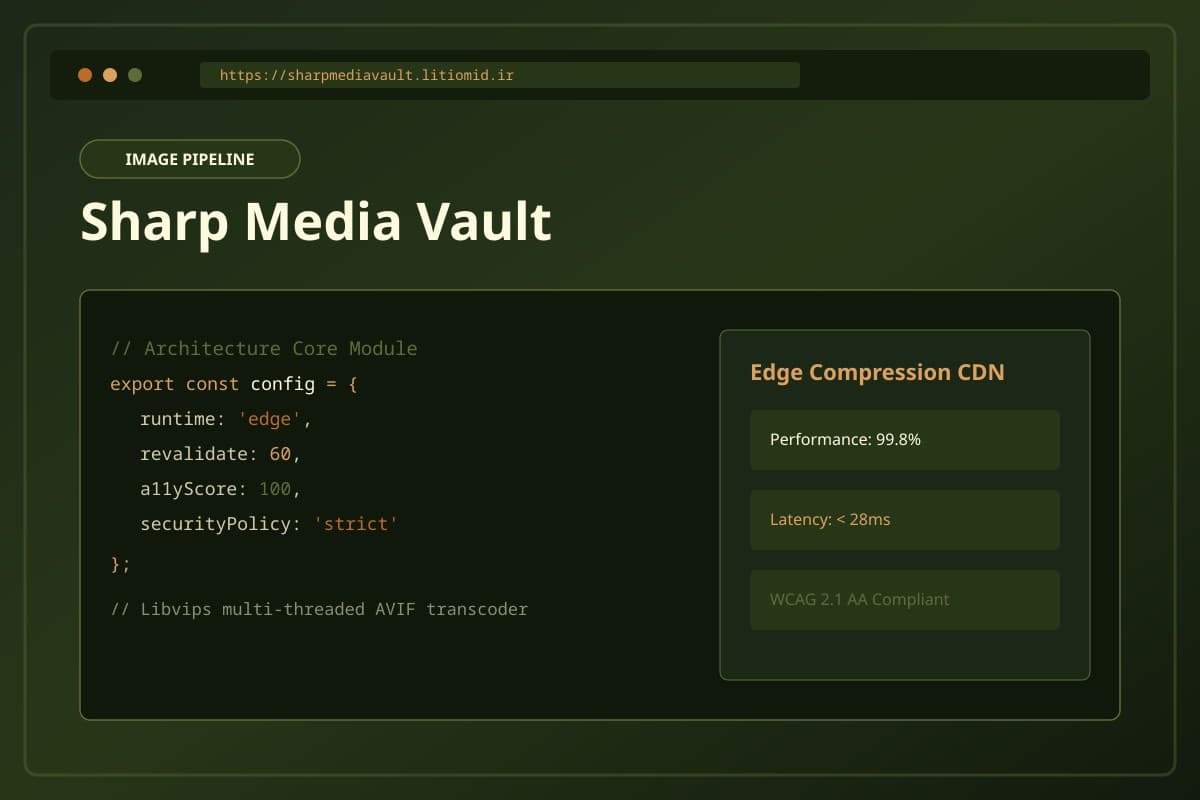This screenshot has height=800, width=1200.
Task: Open the WCAG 2.1 AA Compliant row
Action: (905, 600)
